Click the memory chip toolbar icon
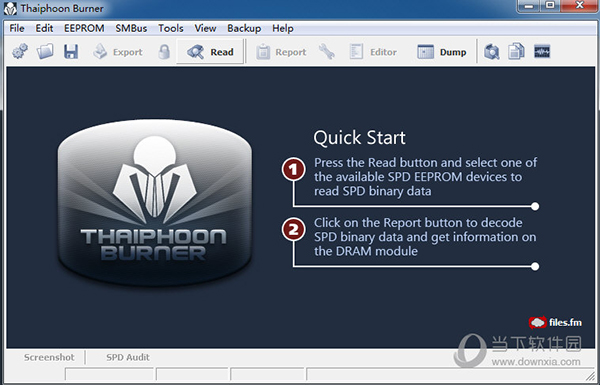The image size is (600, 385). click(x=542, y=51)
